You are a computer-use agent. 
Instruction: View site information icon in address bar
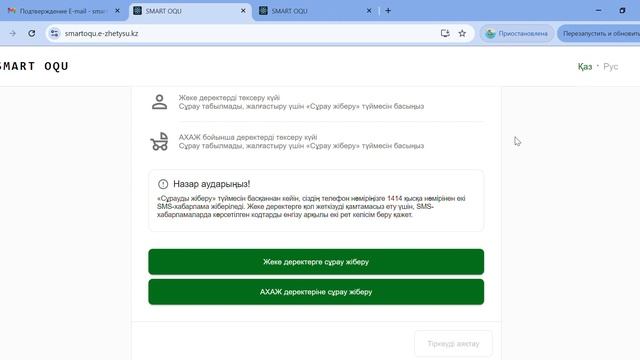pyautogui.click(x=54, y=33)
